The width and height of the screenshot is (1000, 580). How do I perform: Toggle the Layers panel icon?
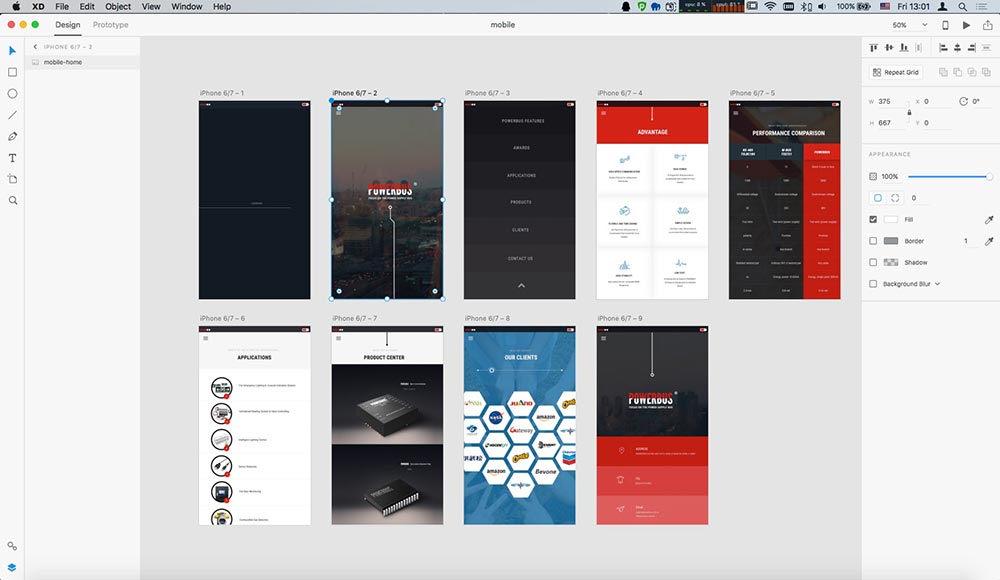pos(12,567)
